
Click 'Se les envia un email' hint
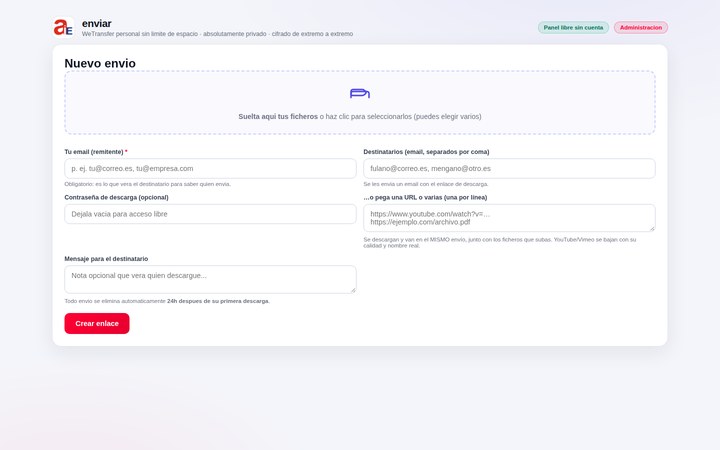tap(426, 184)
